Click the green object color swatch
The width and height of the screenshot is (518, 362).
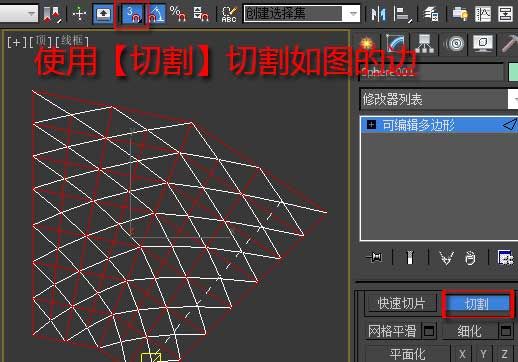pyautogui.click(x=513, y=72)
